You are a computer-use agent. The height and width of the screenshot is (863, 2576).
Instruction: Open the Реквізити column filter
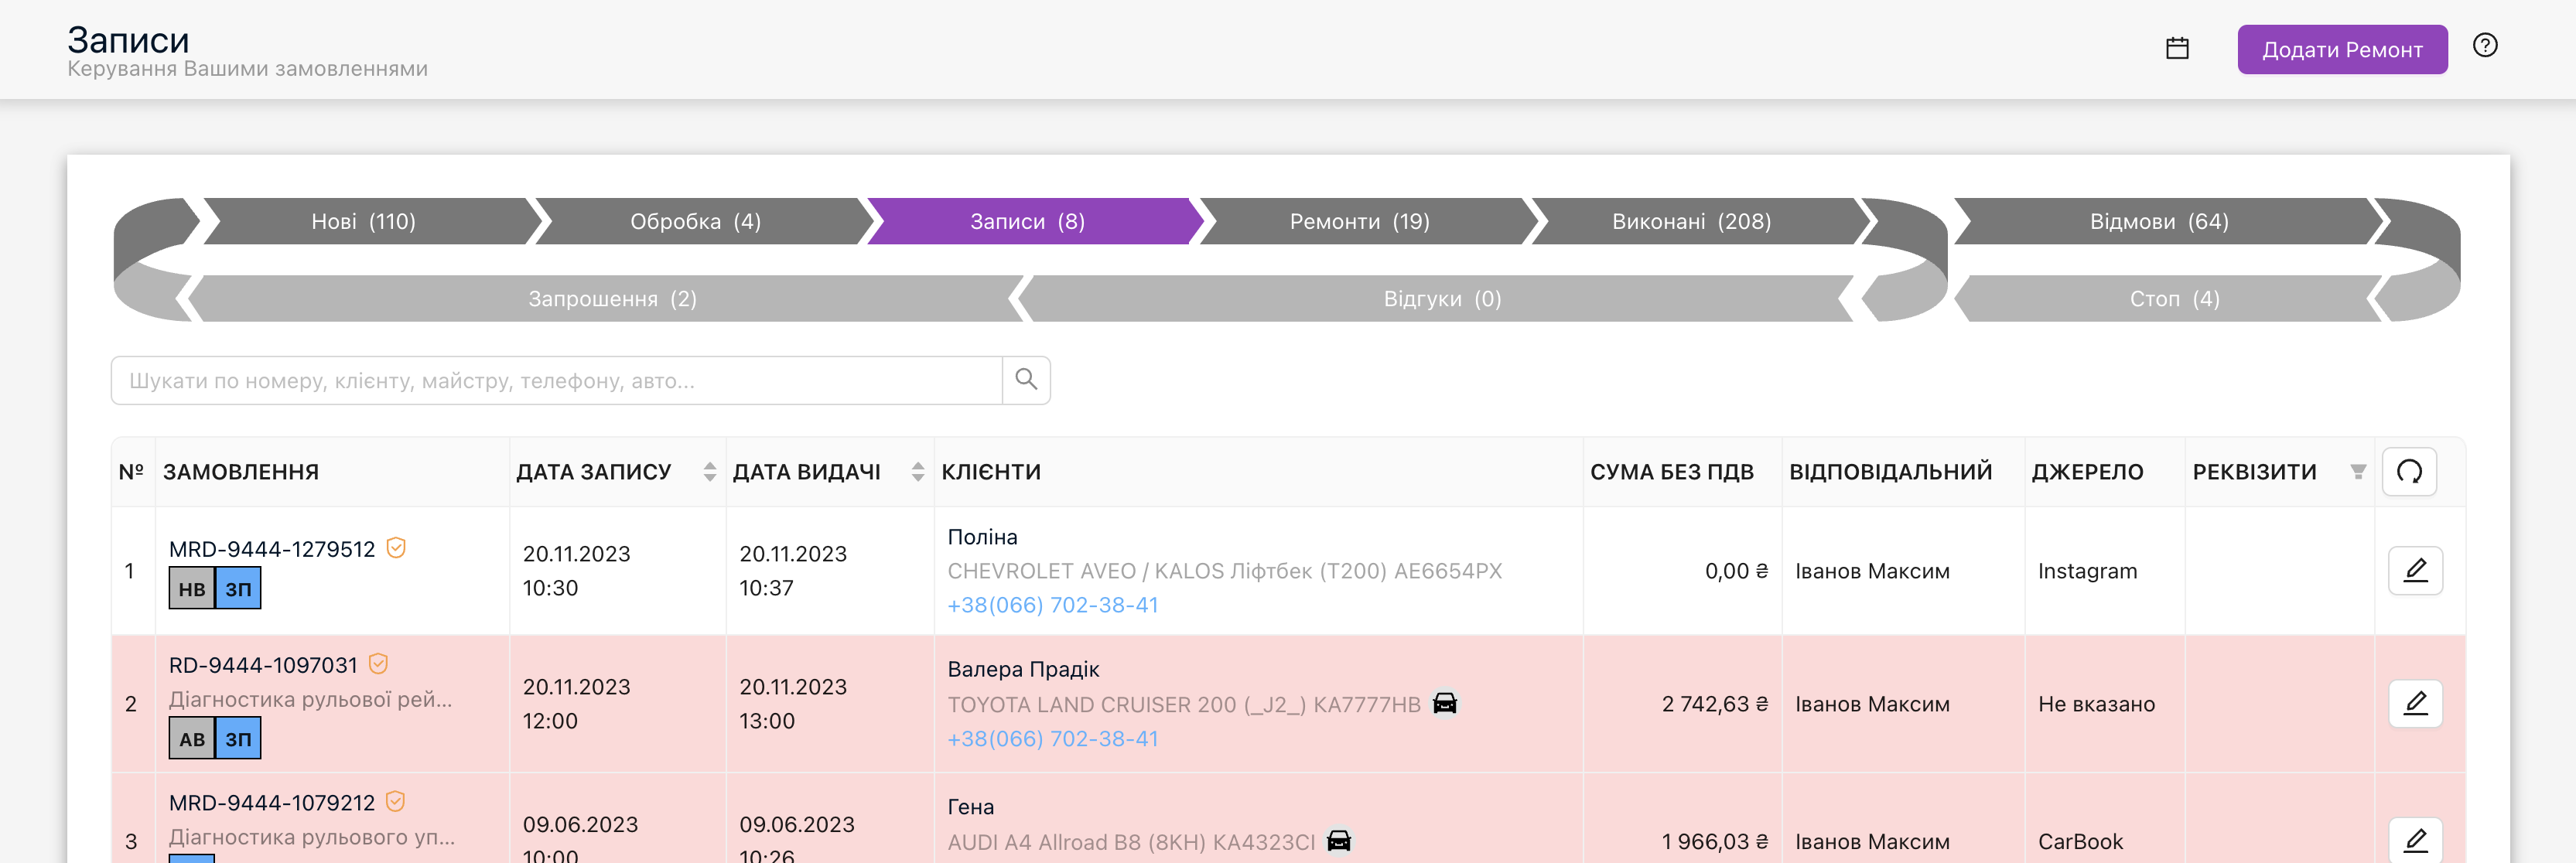2358,472
